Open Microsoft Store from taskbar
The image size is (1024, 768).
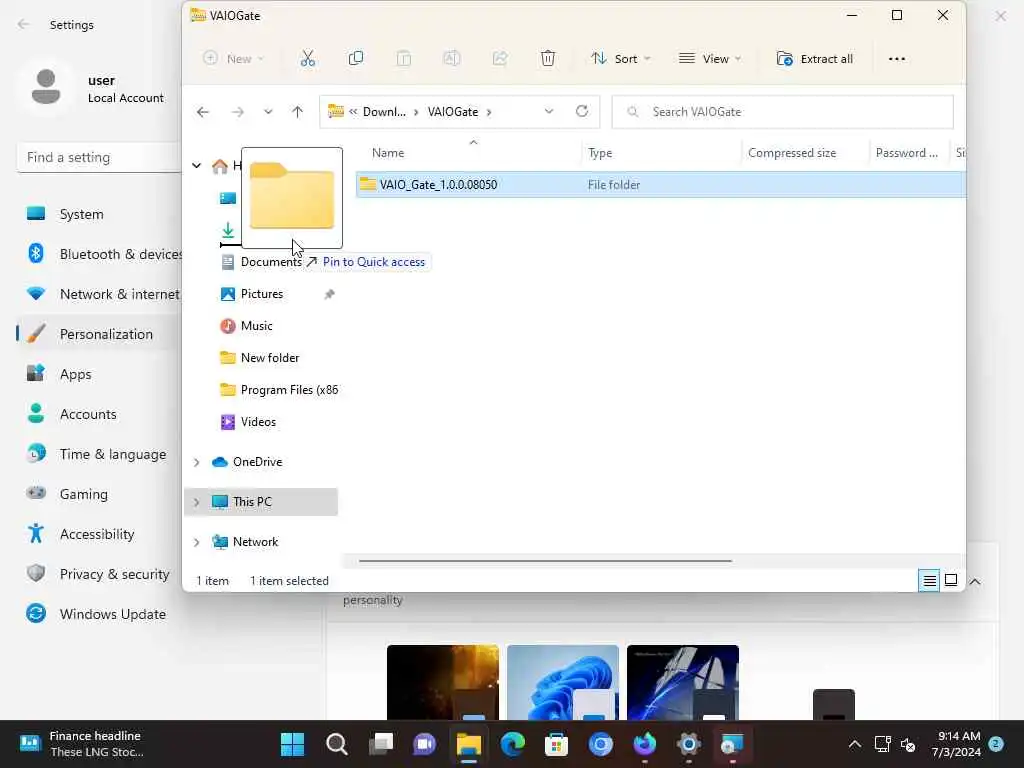[556, 744]
